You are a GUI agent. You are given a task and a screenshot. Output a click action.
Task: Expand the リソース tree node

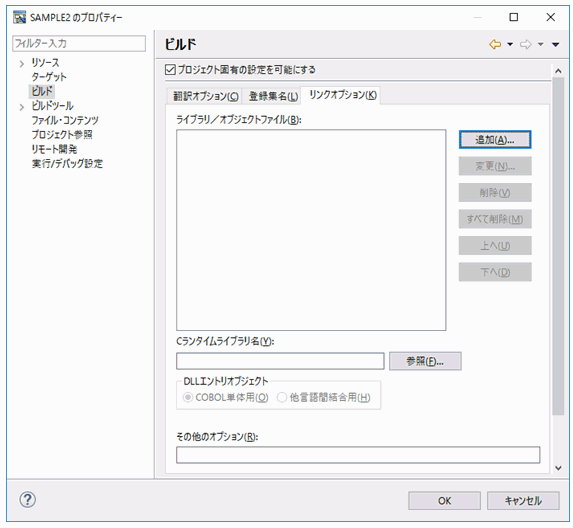tap(22, 64)
